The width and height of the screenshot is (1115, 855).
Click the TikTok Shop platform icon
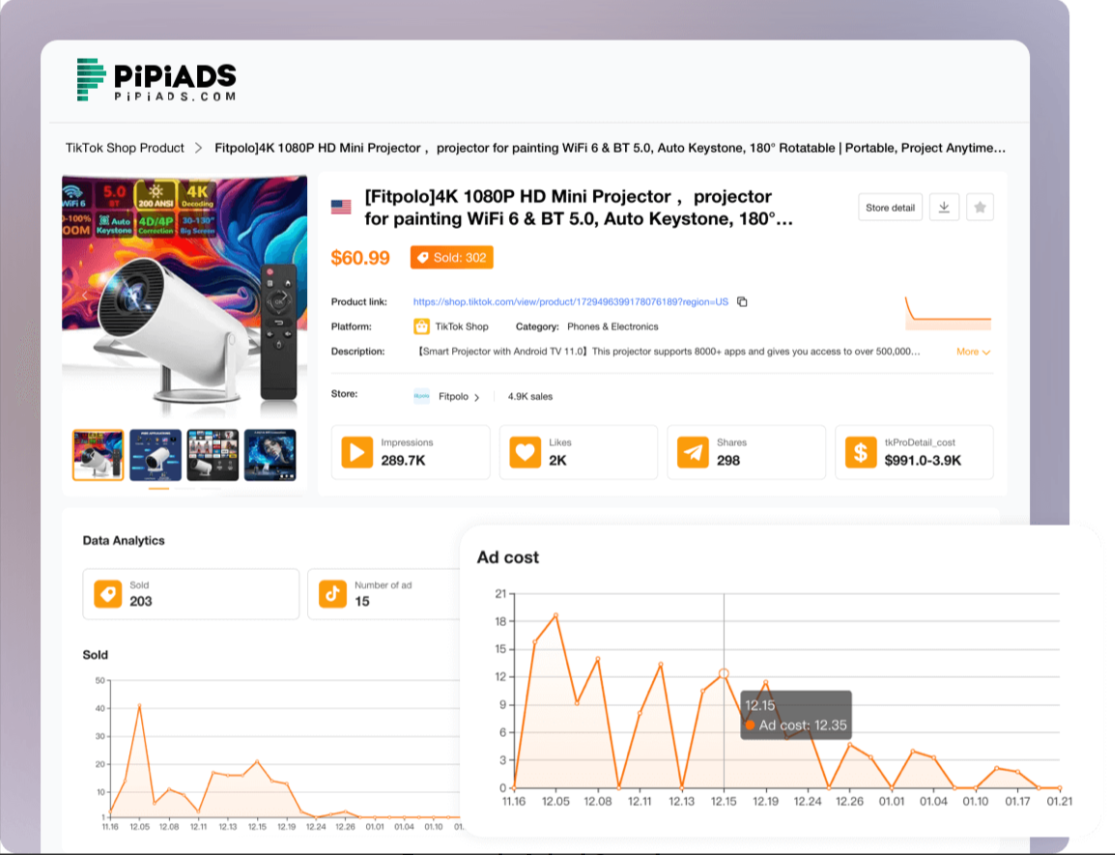pos(422,326)
